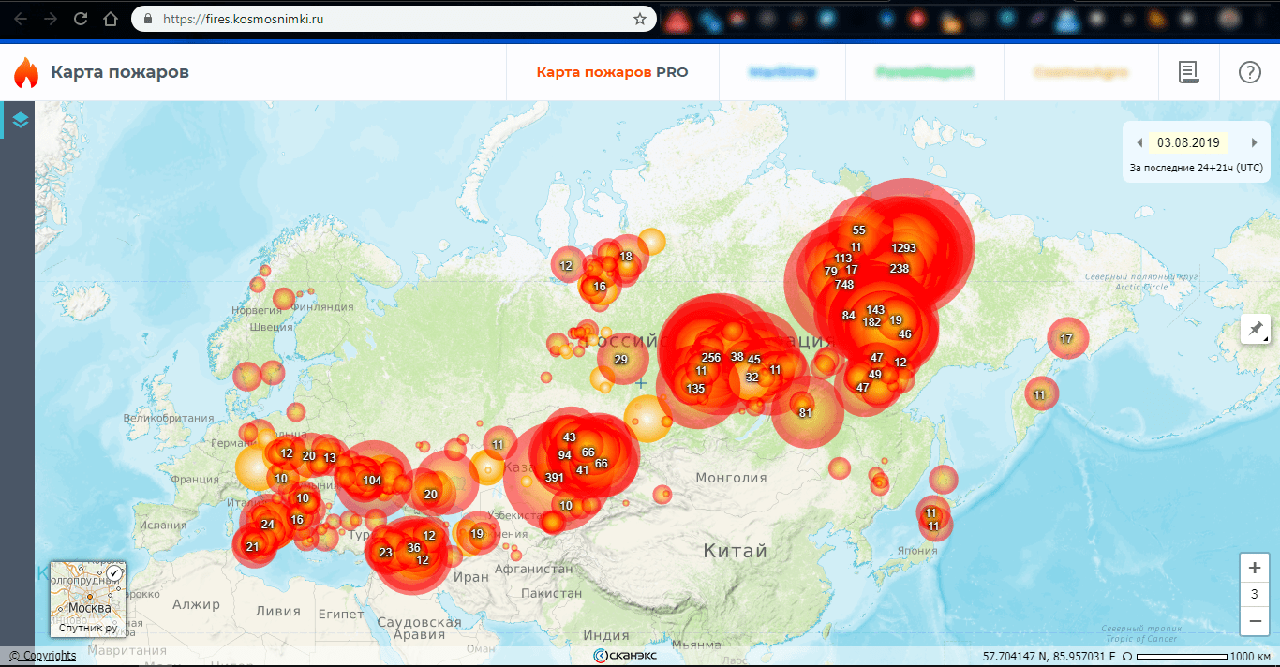This screenshot has height=667, width=1280.
Task: Click the pin marker tool on map
Action: [x=1256, y=329]
